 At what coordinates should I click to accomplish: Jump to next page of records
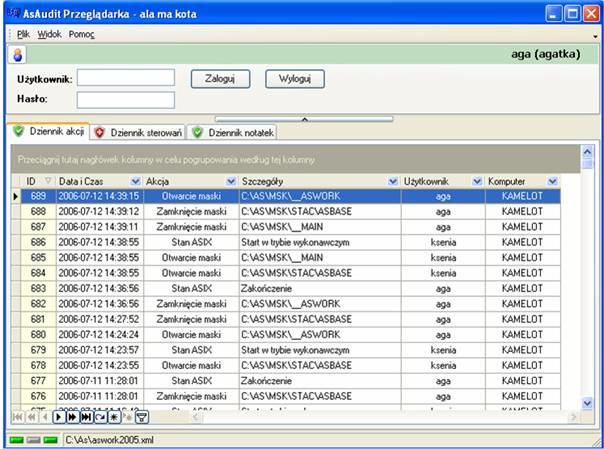pyautogui.click(x=72, y=417)
